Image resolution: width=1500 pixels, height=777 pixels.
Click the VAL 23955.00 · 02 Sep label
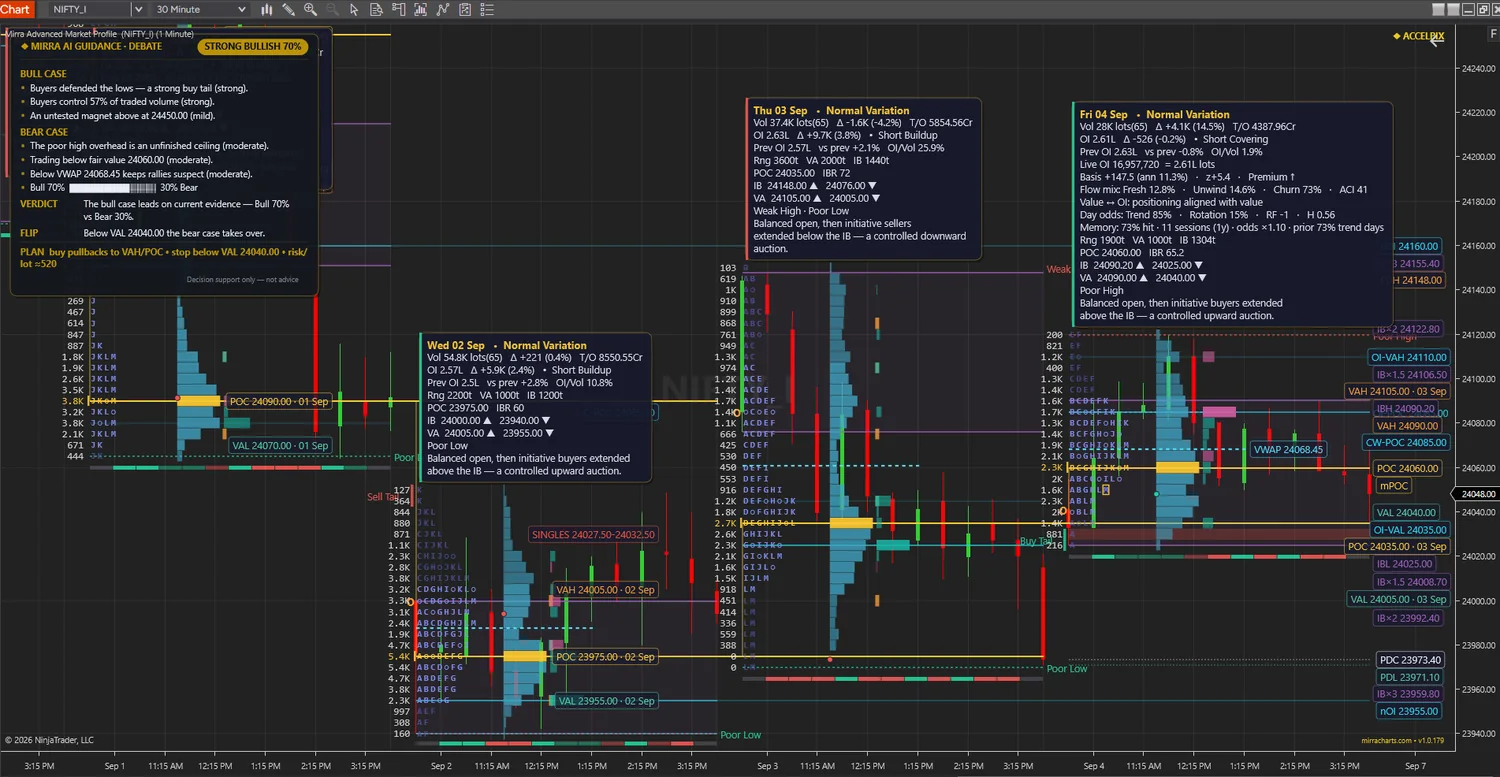(x=606, y=701)
